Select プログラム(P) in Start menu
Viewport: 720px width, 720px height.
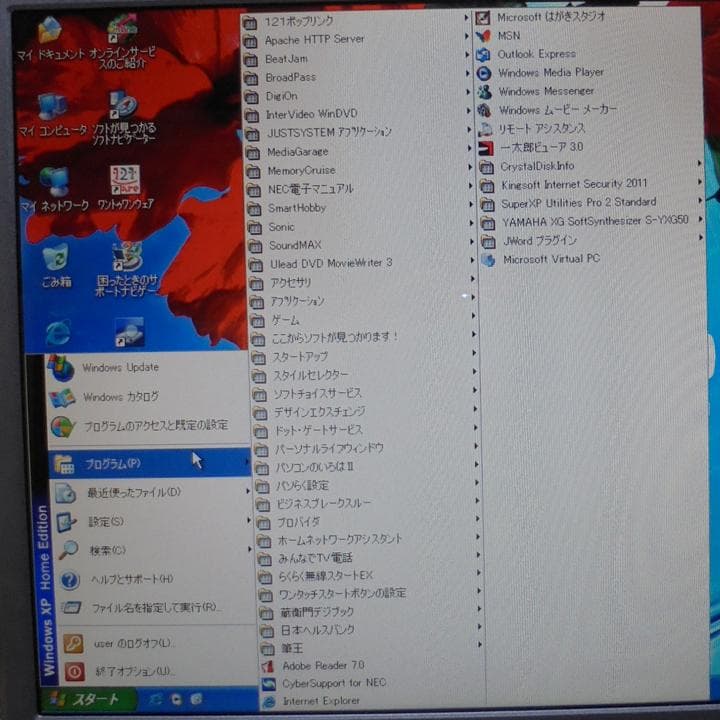tap(150, 463)
